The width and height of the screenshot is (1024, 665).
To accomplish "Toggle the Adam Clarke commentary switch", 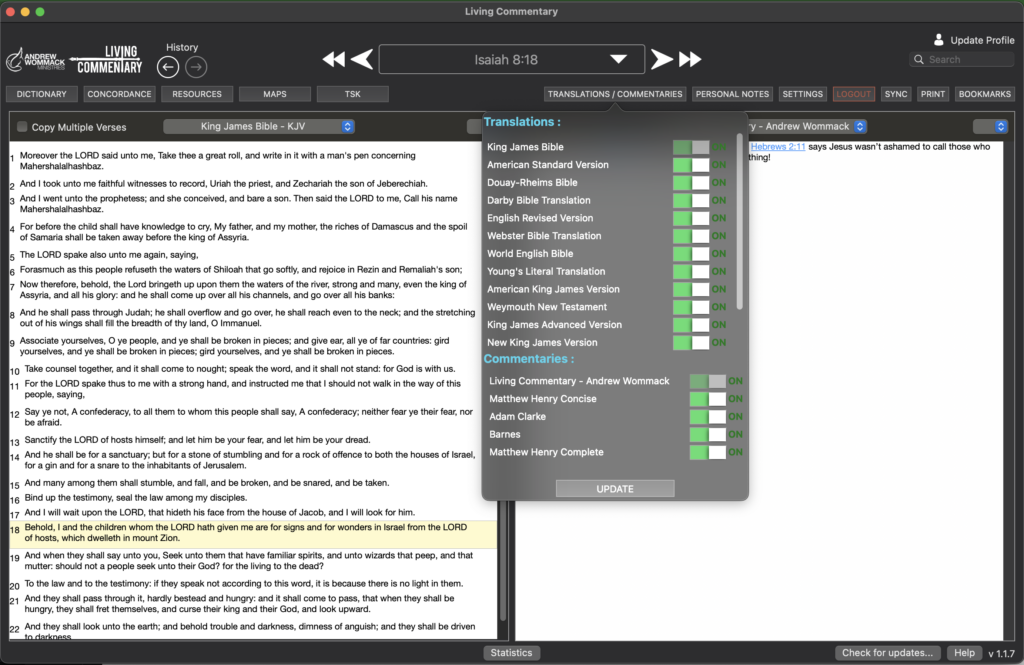I will pos(707,417).
